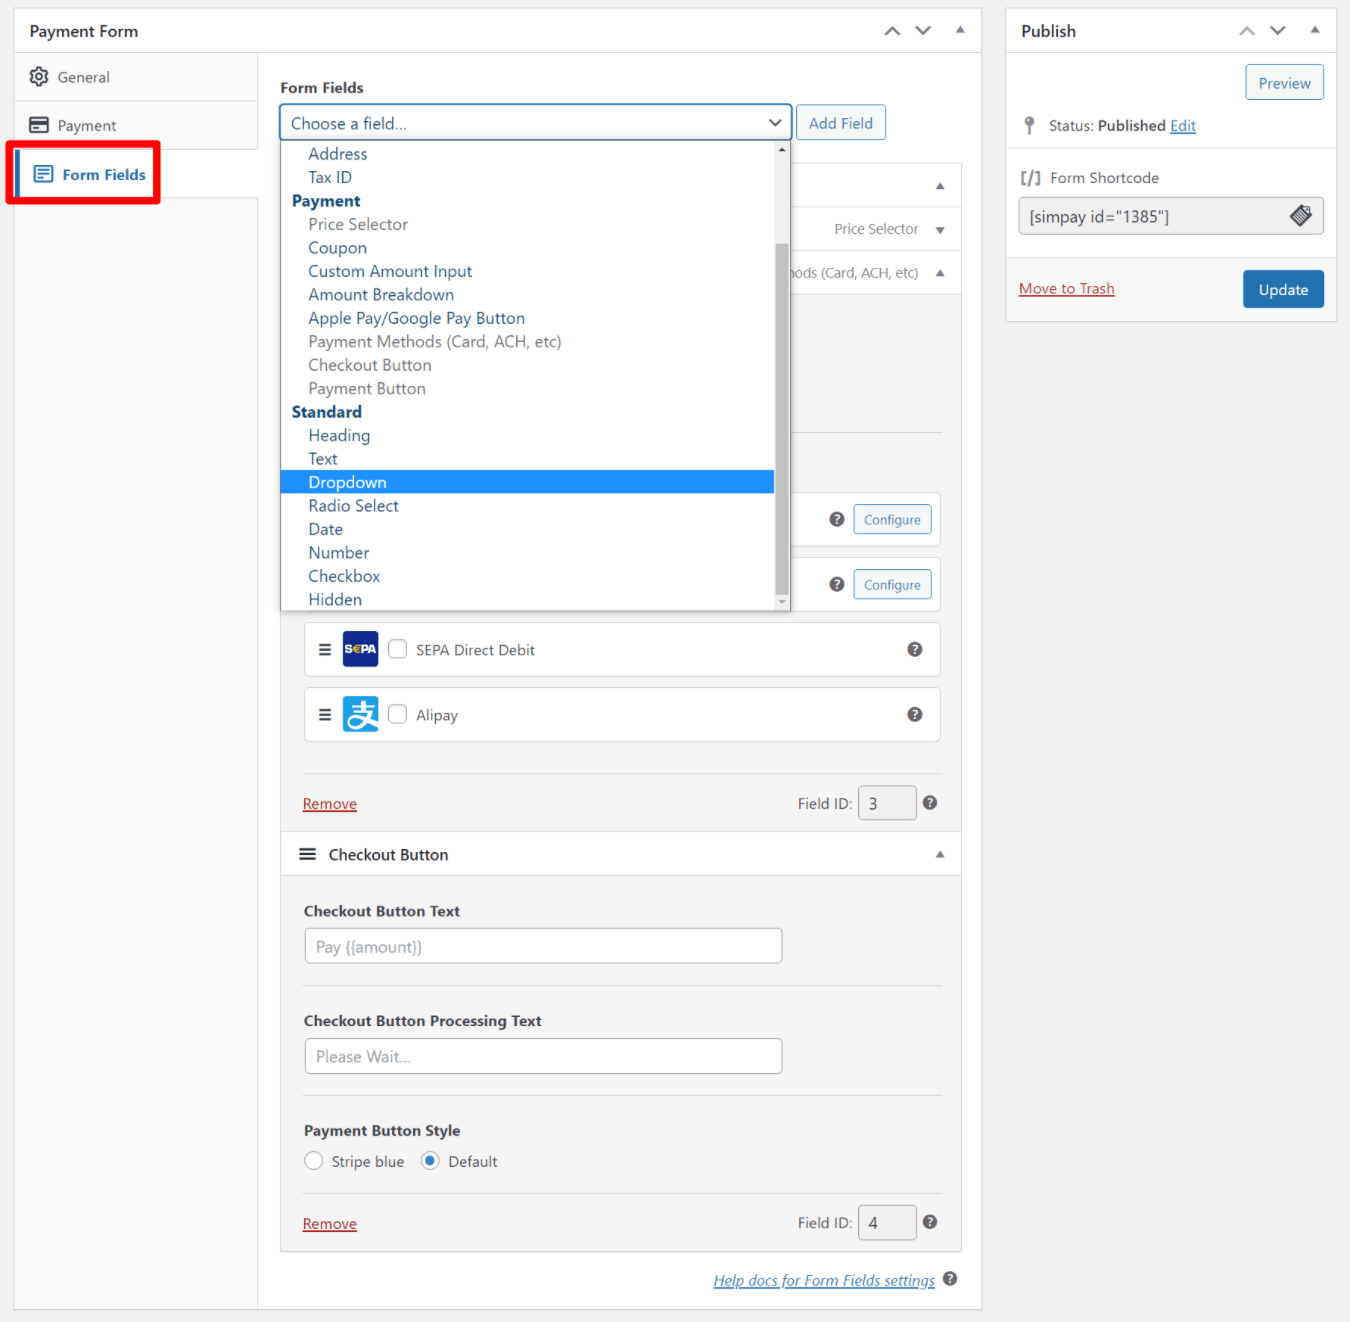Select Coupon field option

(x=338, y=248)
